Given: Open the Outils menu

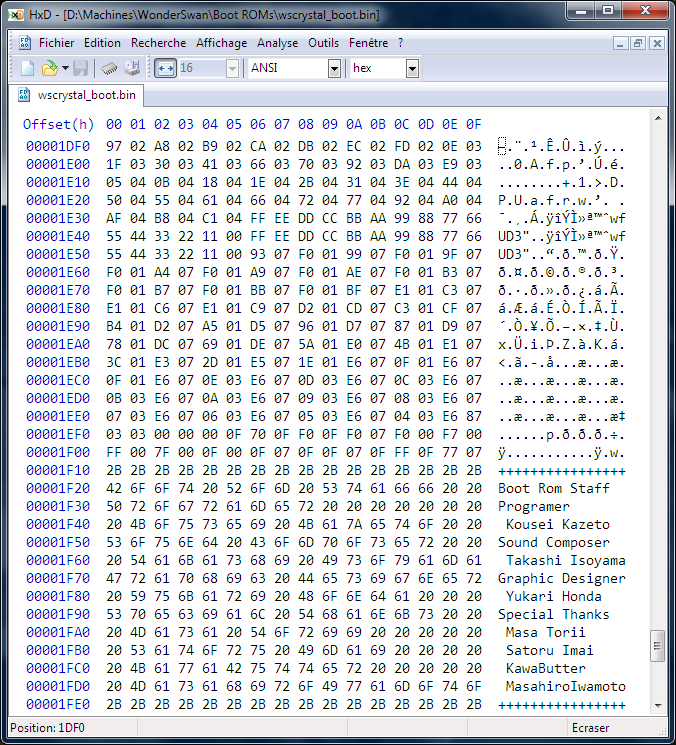Looking at the screenshot, I should [324, 43].
